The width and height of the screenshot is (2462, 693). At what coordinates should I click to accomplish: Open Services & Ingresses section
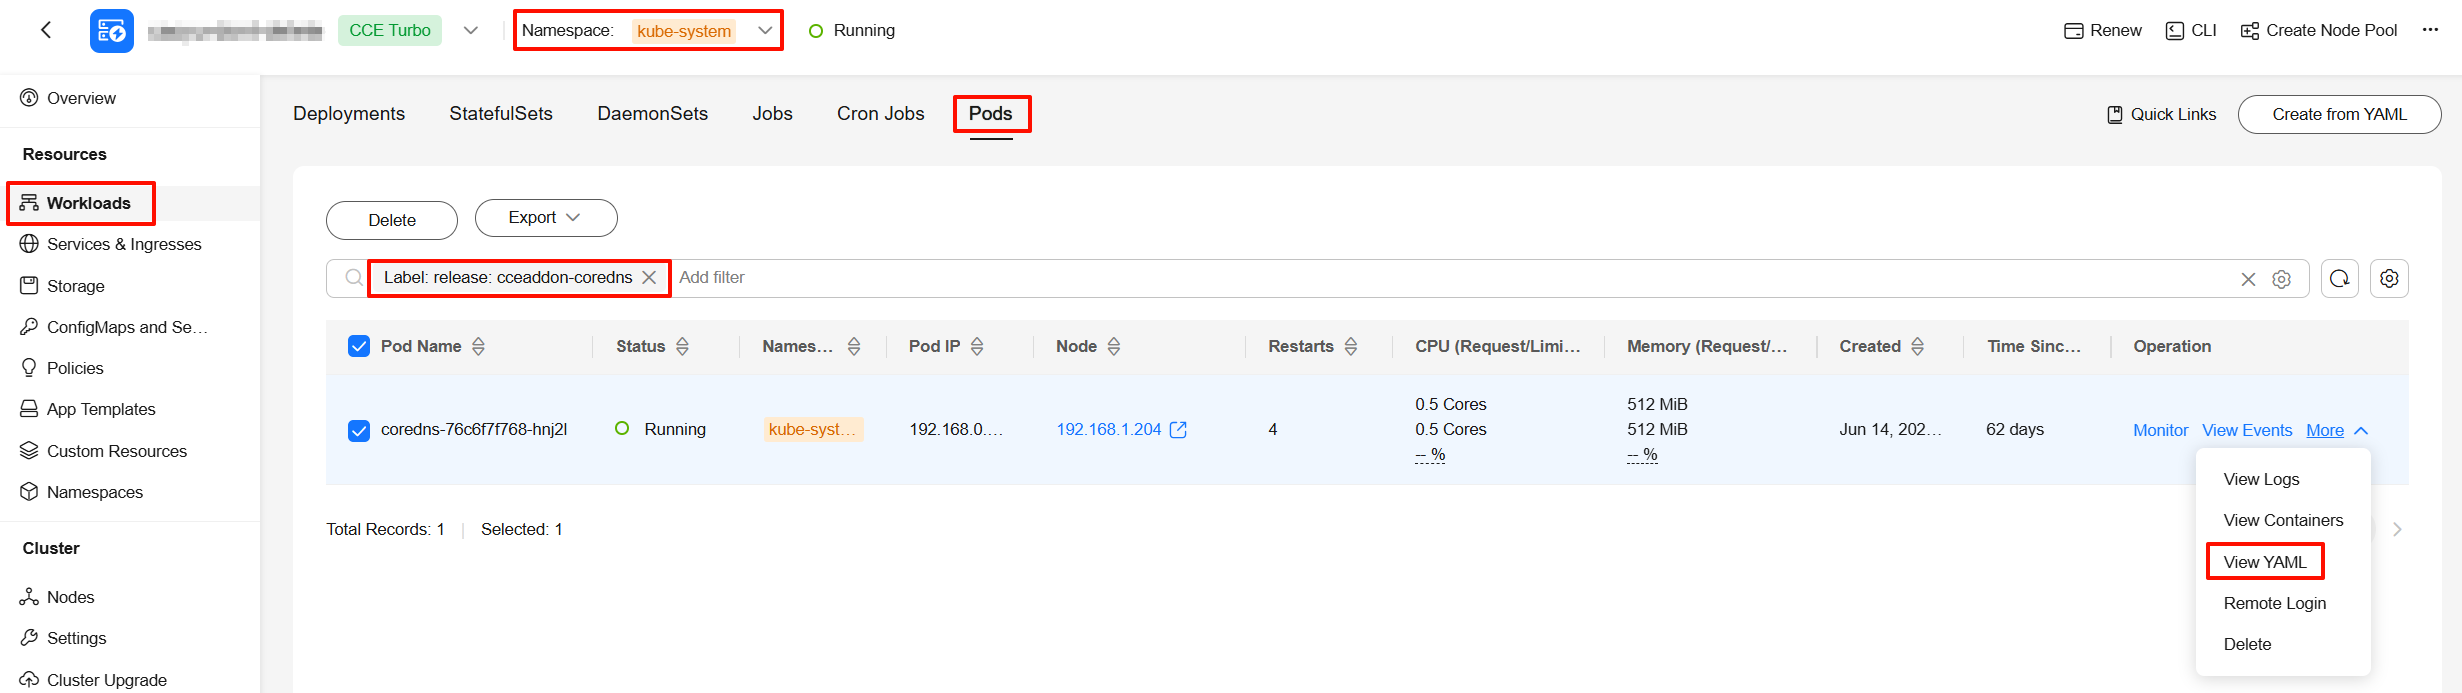(x=124, y=244)
